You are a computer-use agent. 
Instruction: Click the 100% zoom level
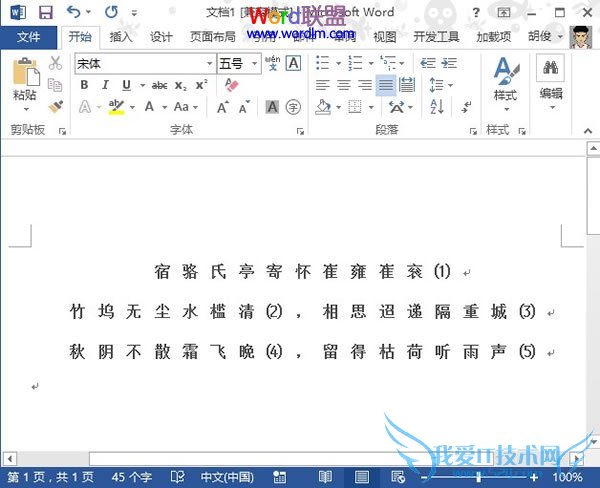pos(567,477)
